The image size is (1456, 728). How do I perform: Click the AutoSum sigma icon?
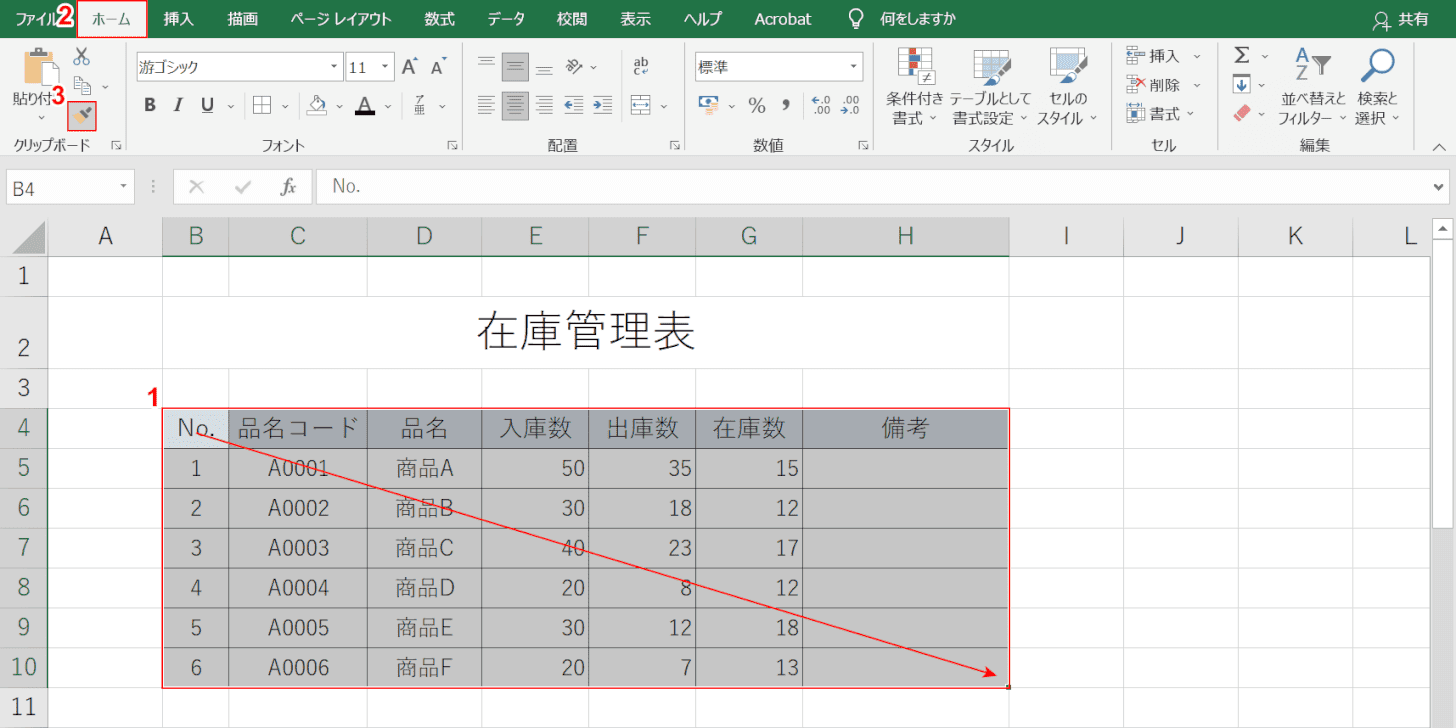1242,55
